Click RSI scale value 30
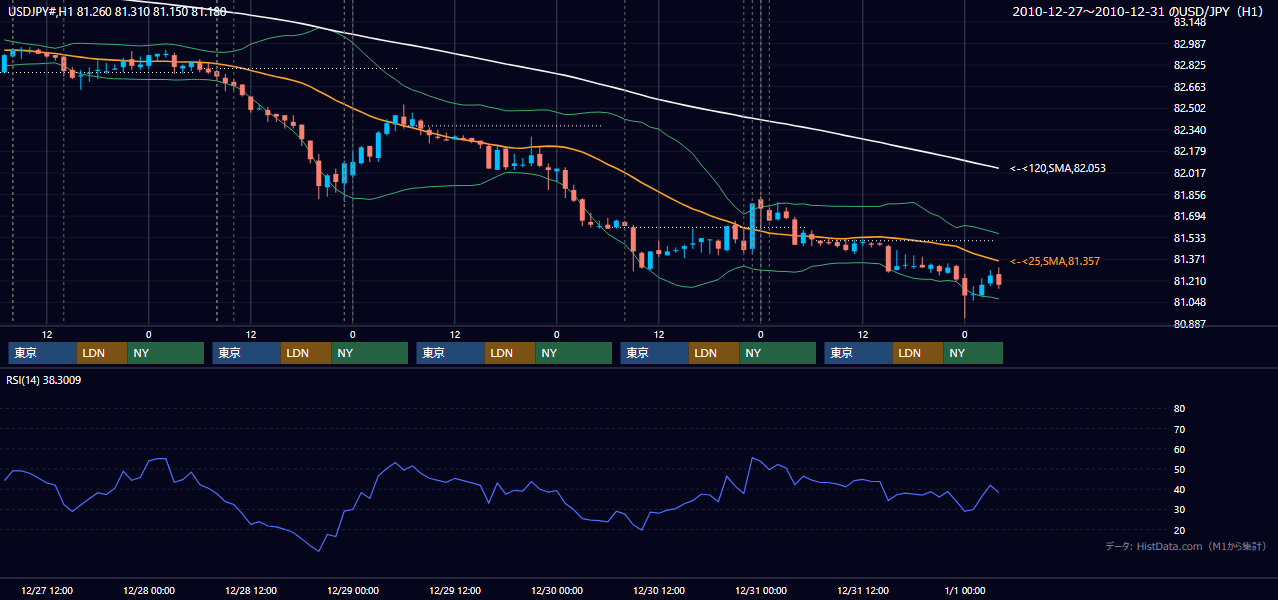The image size is (1278, 600). click(x=1179, y=510)
